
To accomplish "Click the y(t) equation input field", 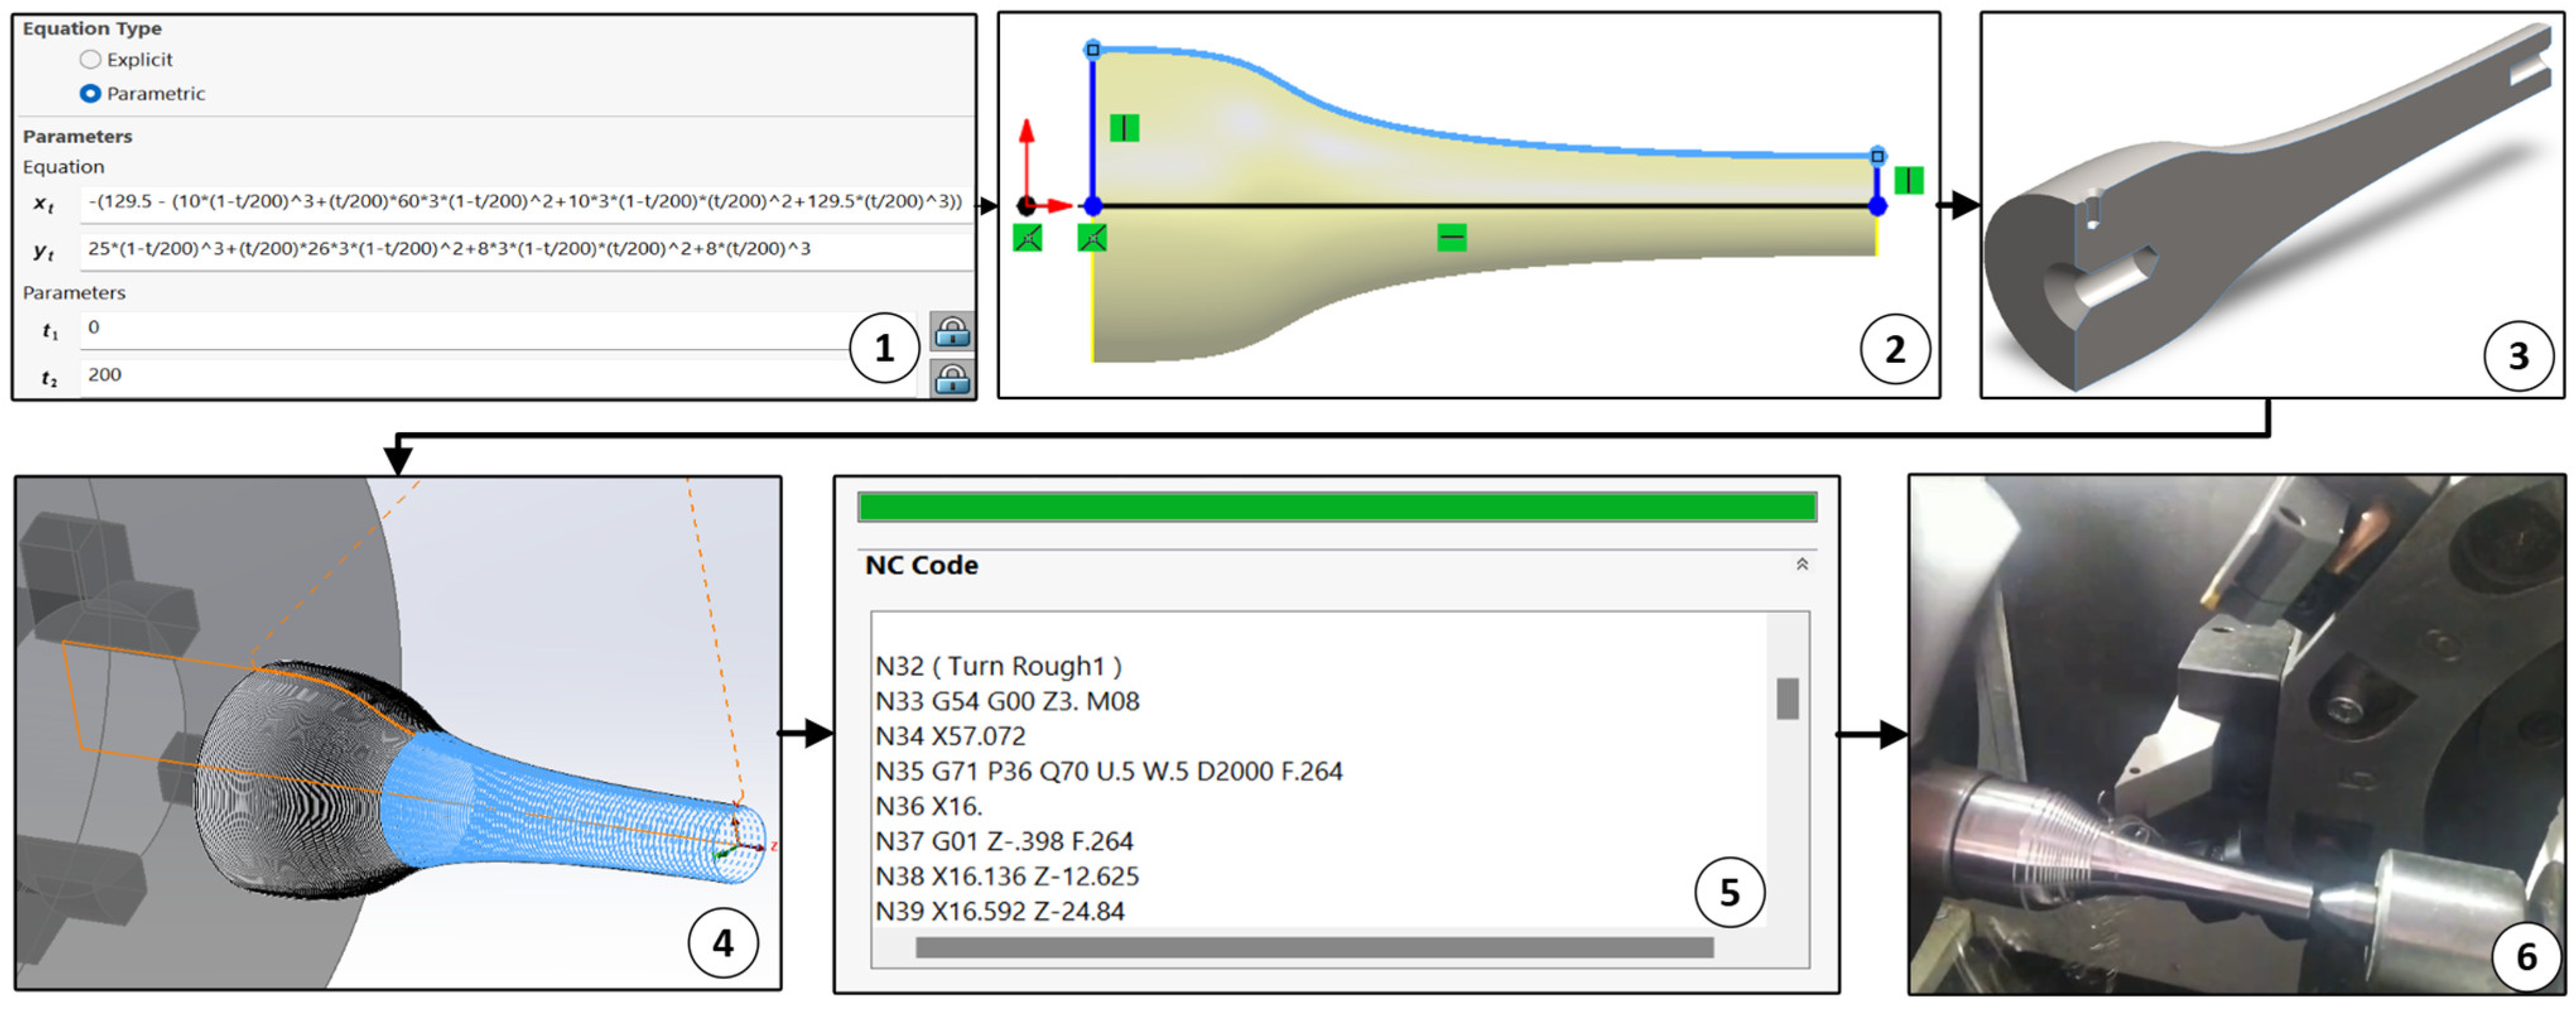I will tap(525, 249).
